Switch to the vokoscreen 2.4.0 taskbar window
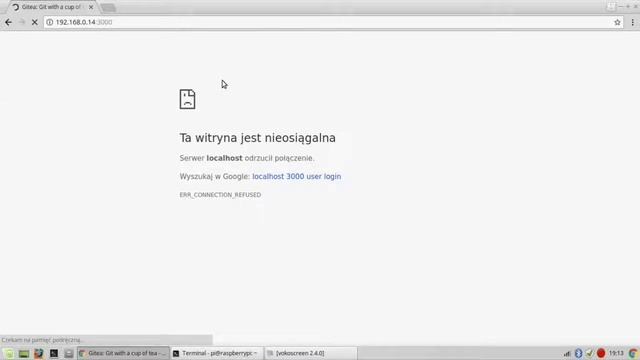Image resolution: width=640 pixels, height=360 pixels. pyautogui.click(x=311, y=353)
